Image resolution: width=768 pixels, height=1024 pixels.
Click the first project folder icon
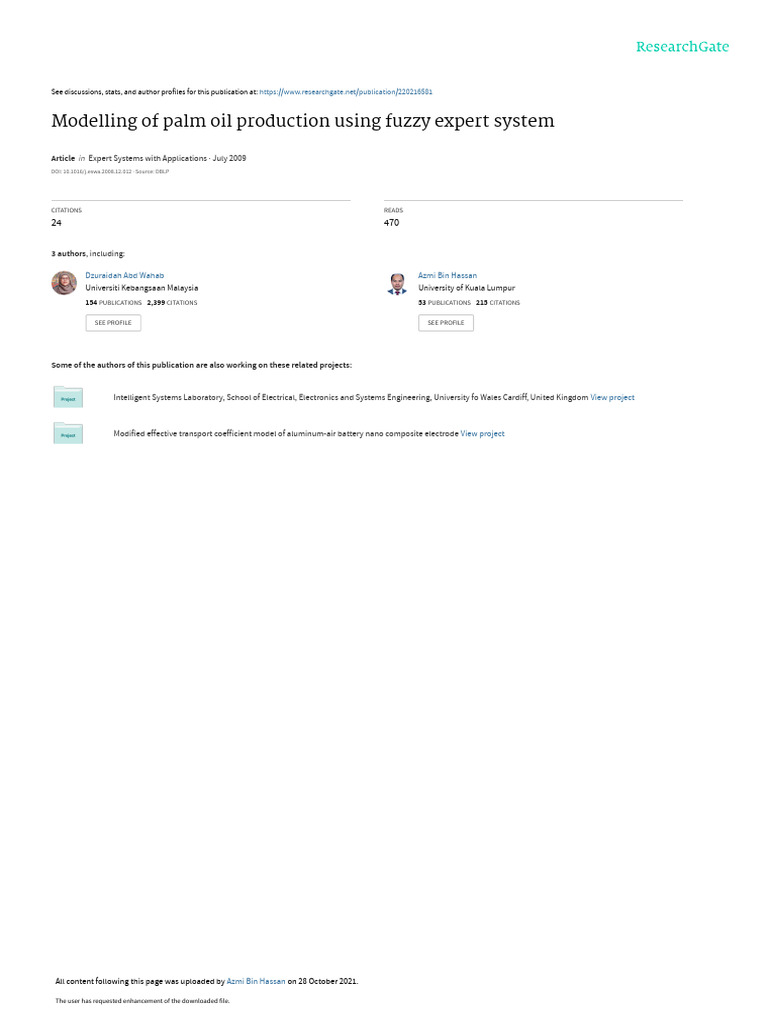[68, 396]
